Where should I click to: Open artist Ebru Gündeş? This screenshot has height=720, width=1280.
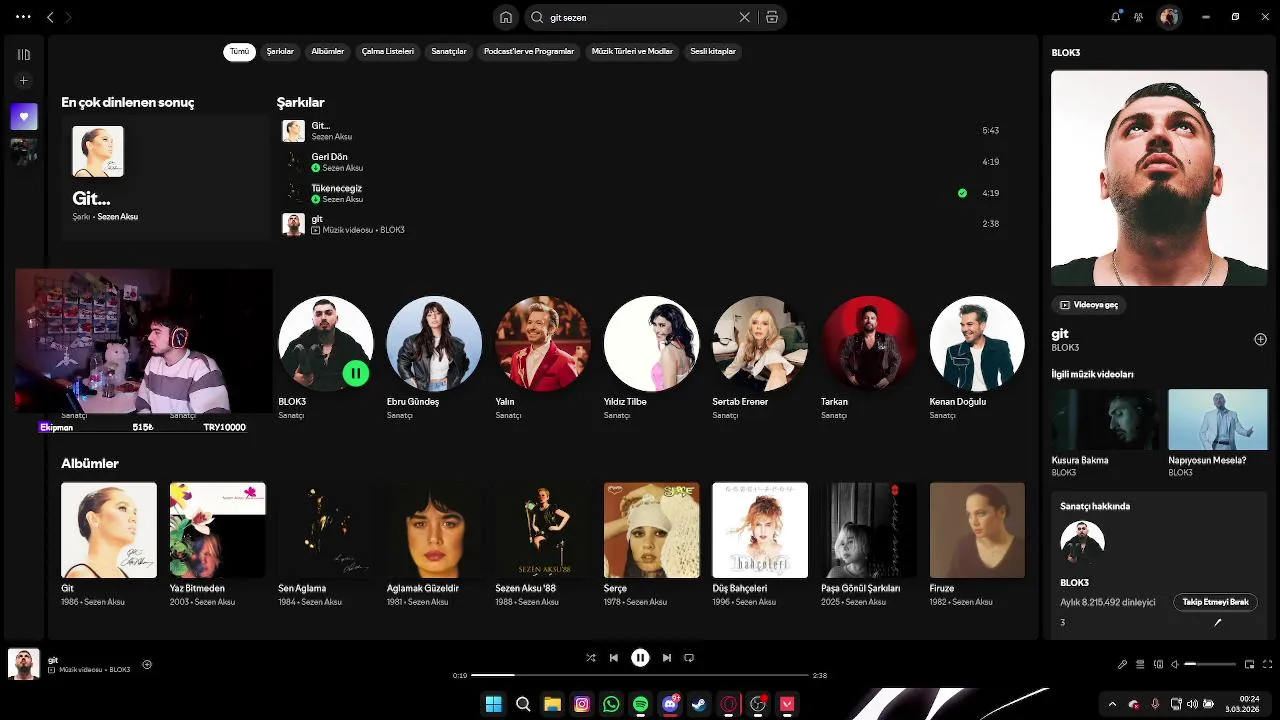coord(434,358)
